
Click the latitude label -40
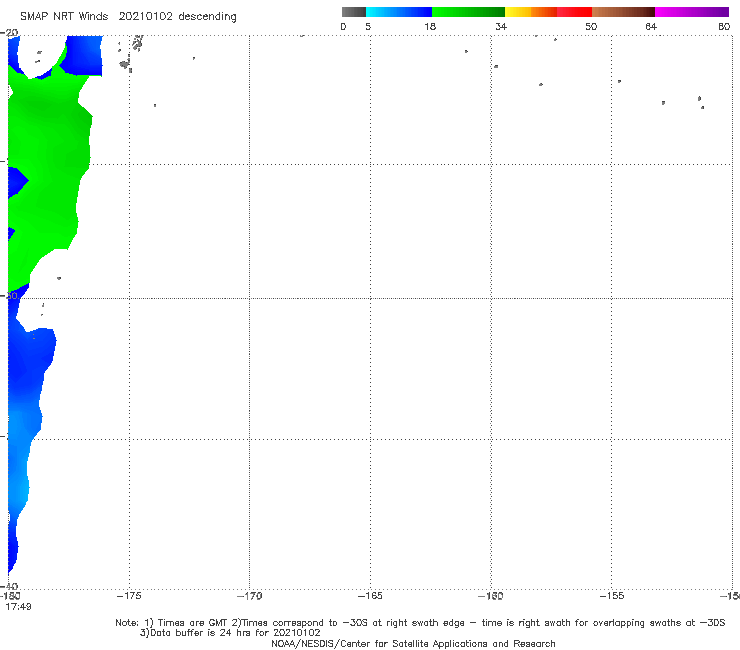(x=9, y=586)
